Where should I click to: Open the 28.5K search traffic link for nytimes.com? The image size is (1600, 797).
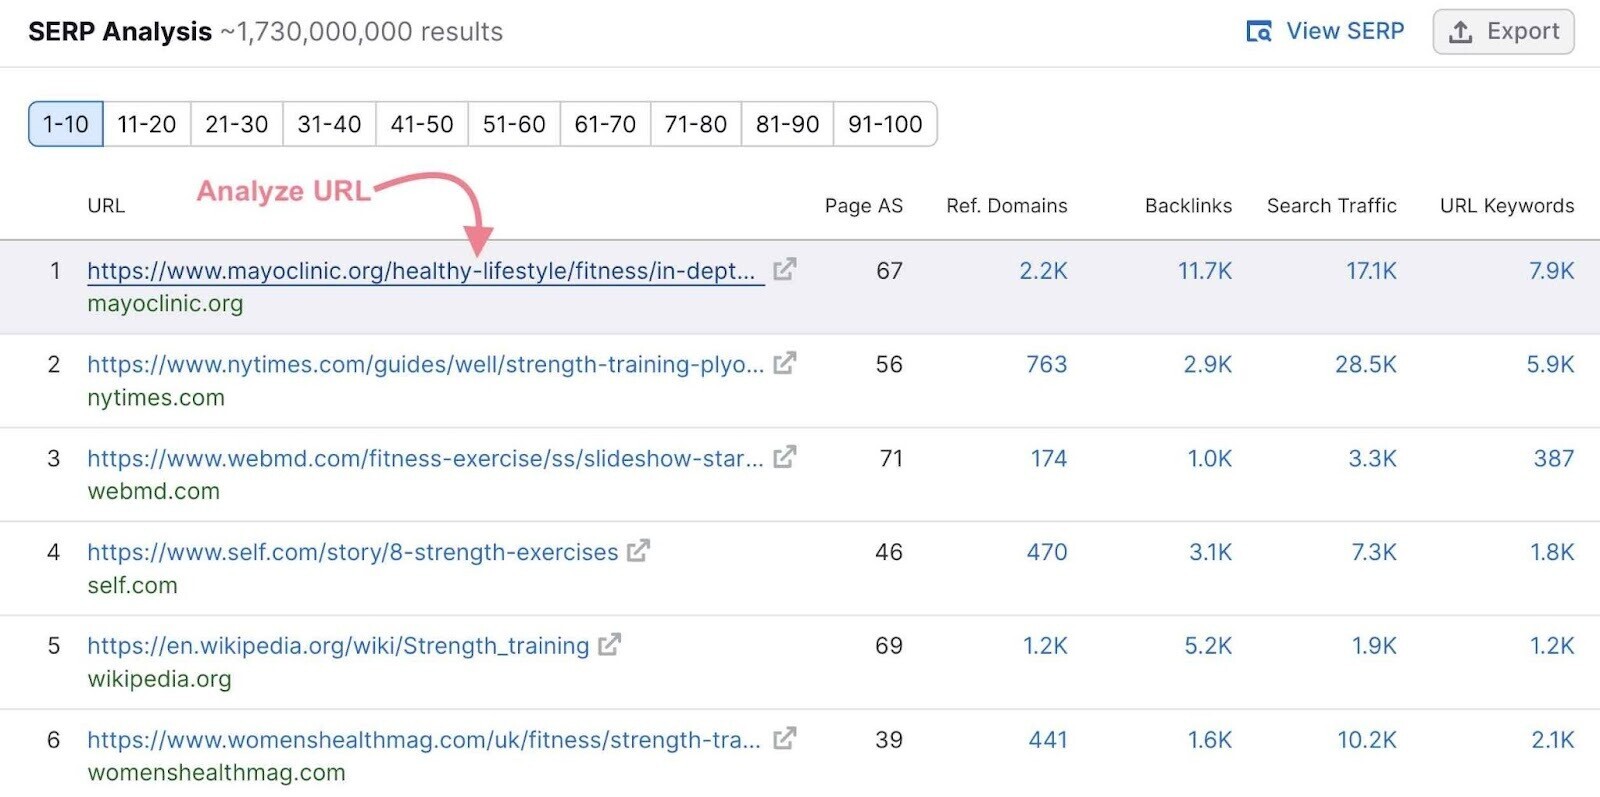point(1367,364)
